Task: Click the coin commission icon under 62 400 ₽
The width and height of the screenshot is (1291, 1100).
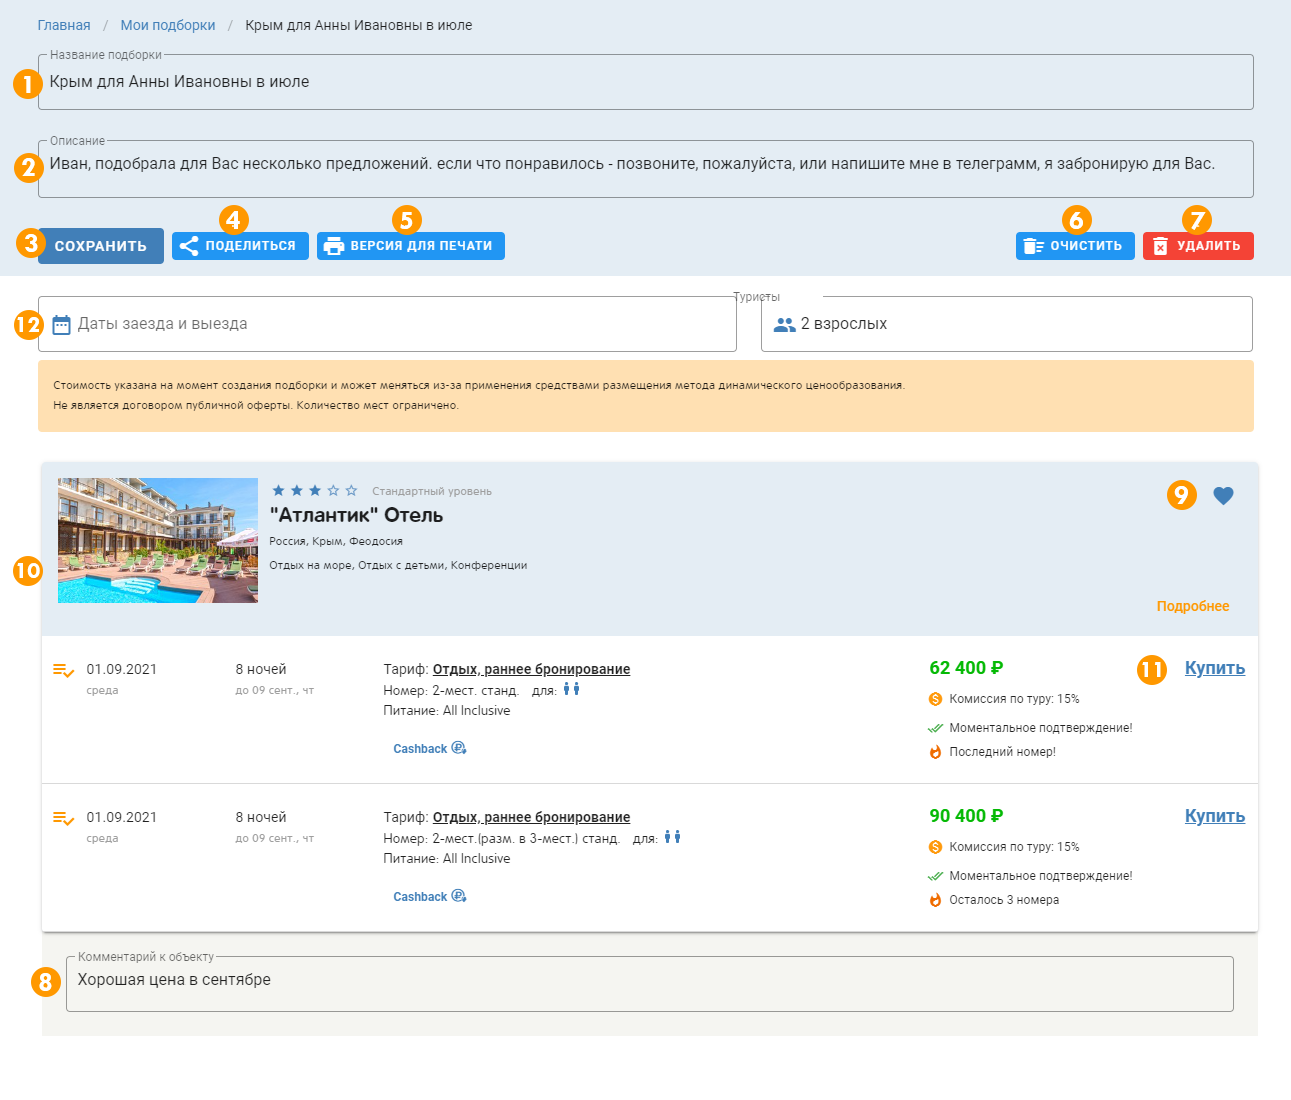Action: [935, 699]
